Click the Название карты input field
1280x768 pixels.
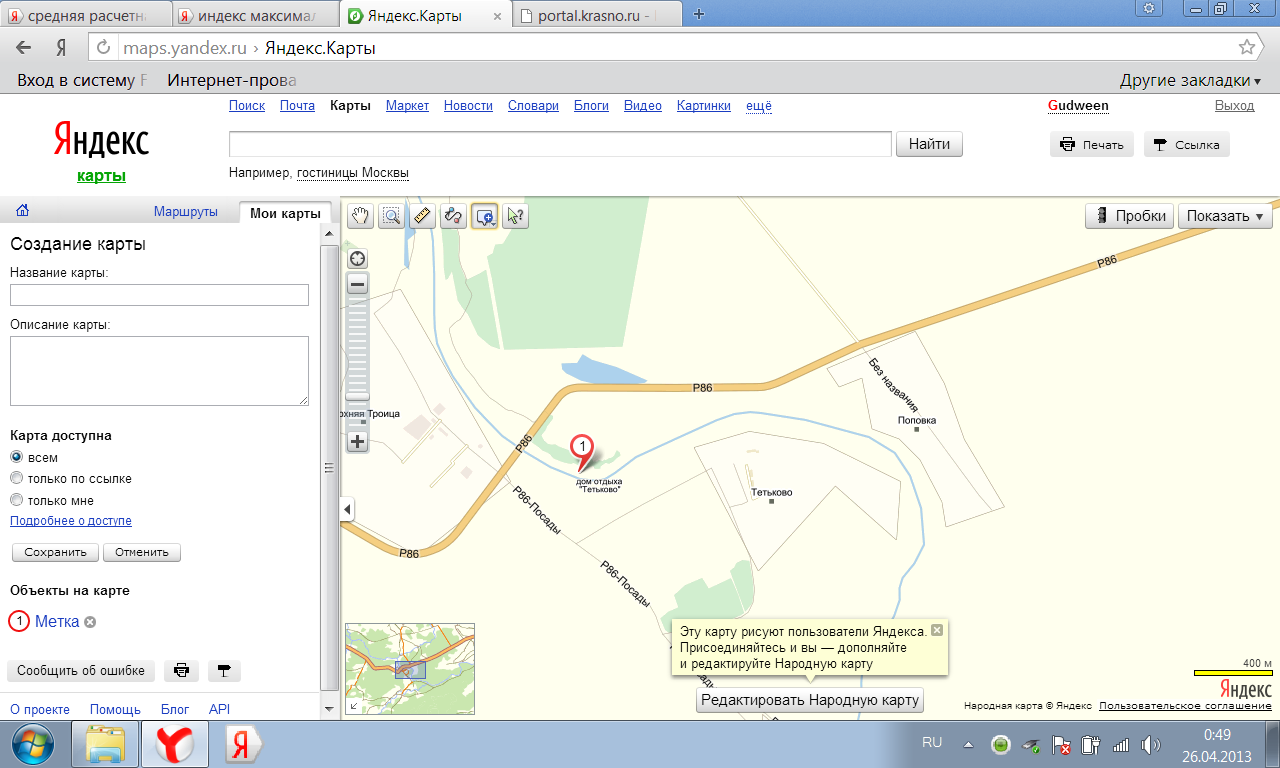159,295
